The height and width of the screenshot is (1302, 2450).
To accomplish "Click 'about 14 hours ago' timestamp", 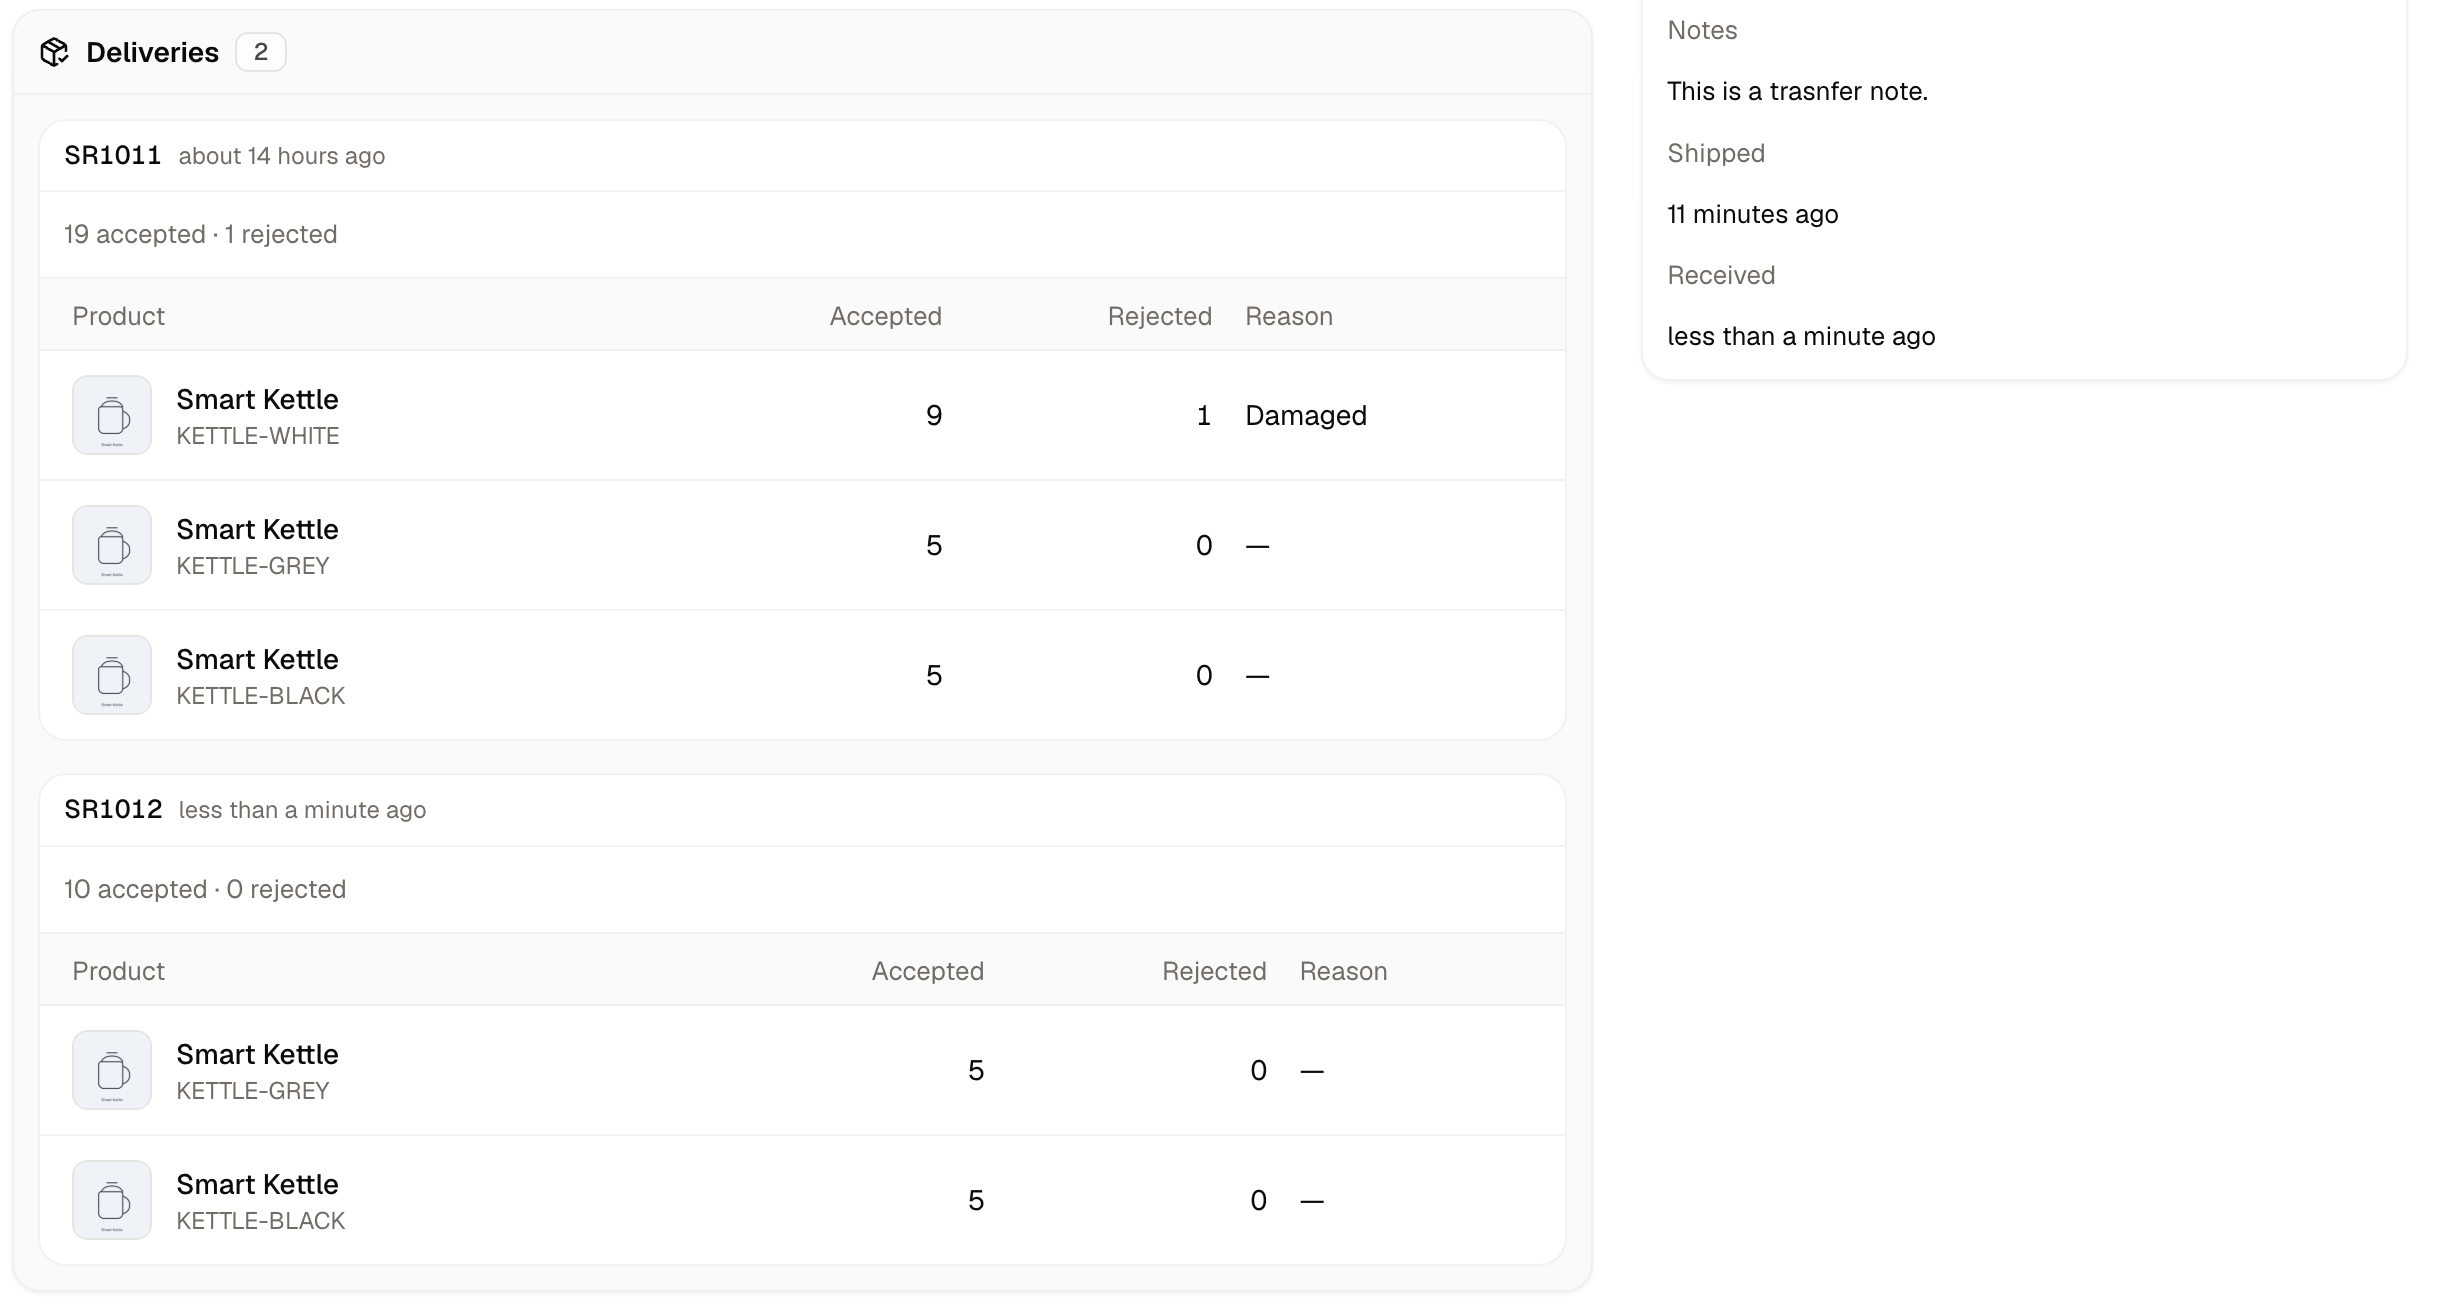I will (282, 156).
